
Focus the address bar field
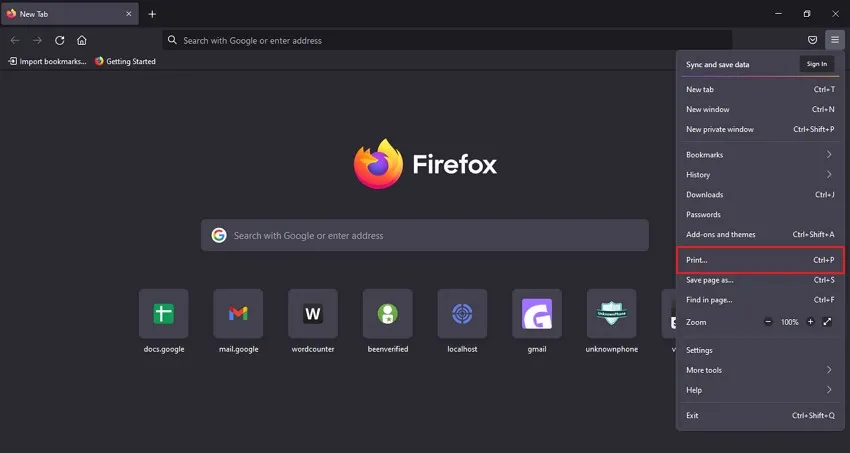[447, 40]
